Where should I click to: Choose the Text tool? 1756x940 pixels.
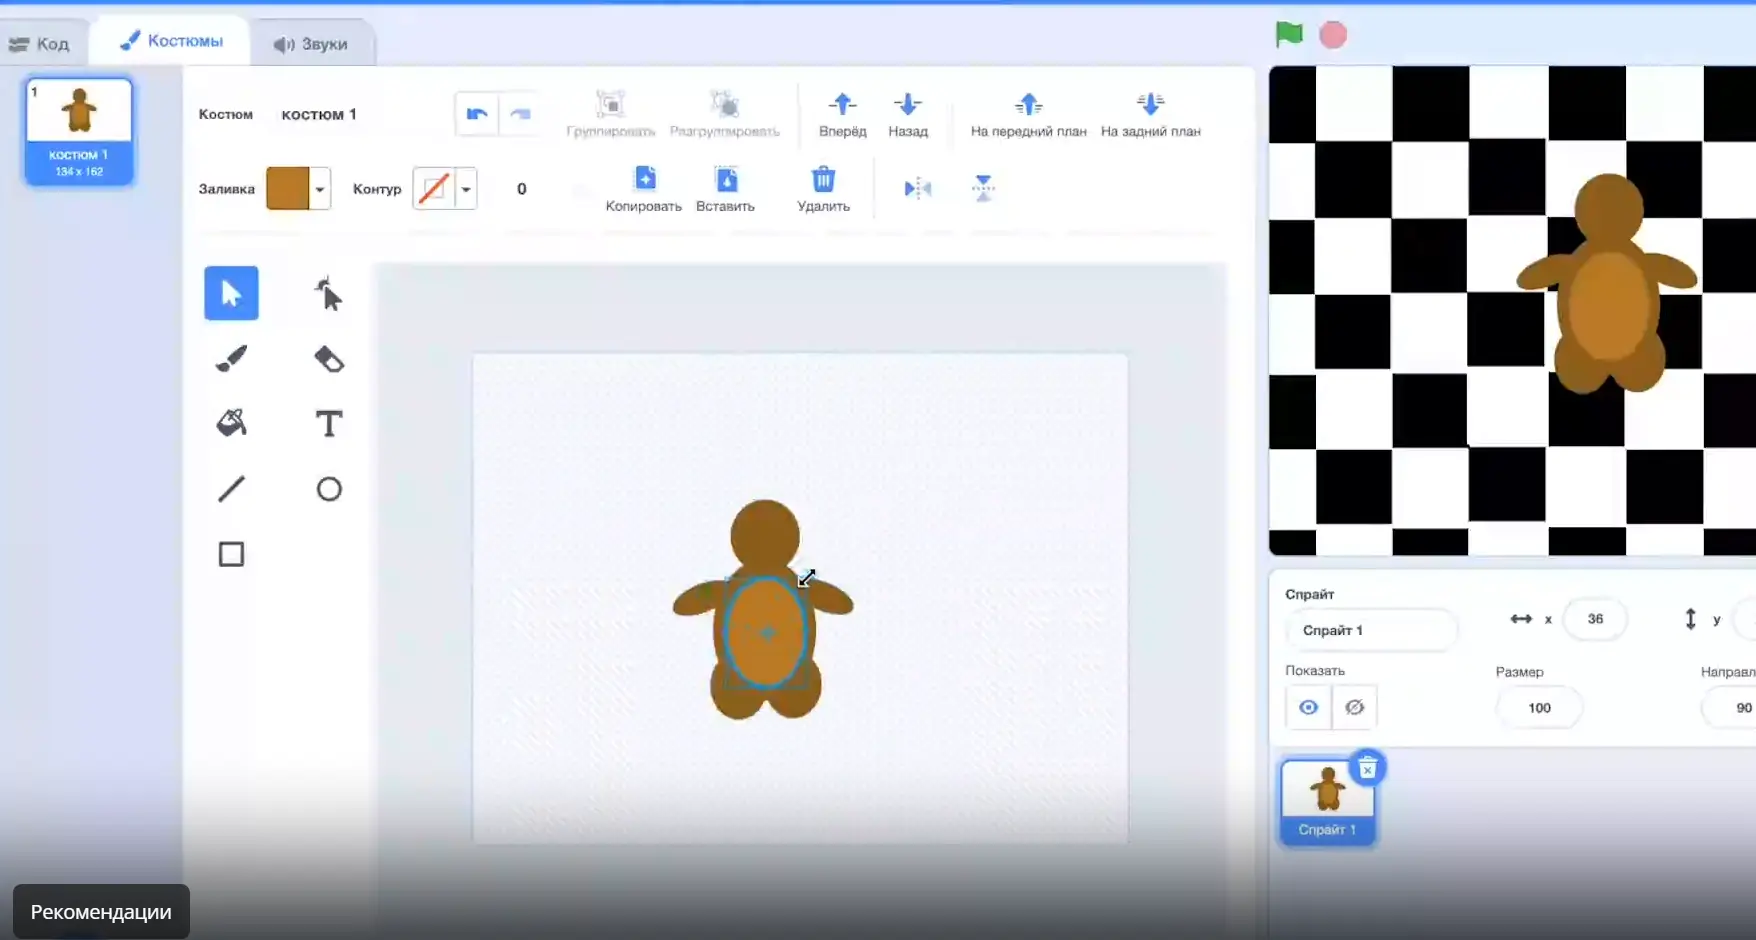pos(329,423)
